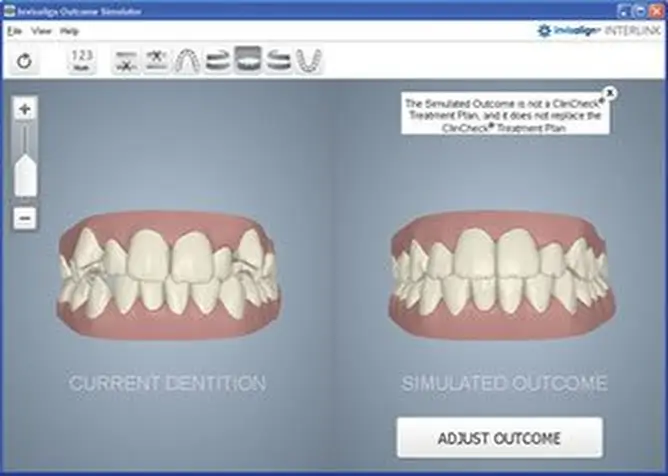Open the View menu
This screenshot has width=668, height=476.
pyautogui.click(x=41, y=31)
